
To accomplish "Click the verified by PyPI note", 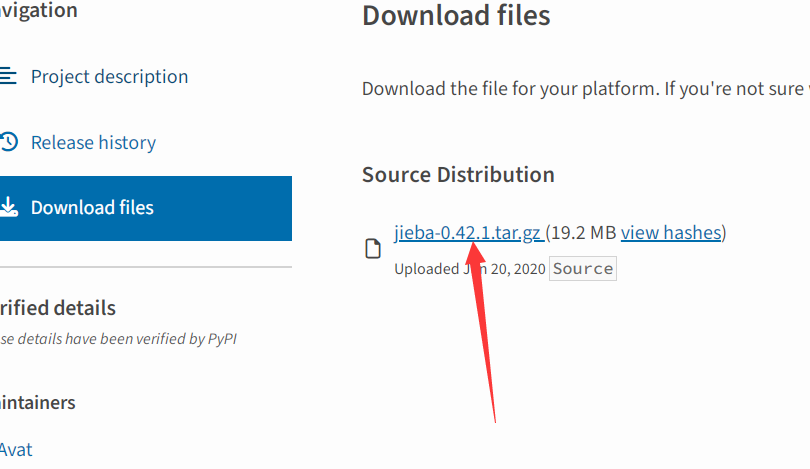I will (118, 339).
